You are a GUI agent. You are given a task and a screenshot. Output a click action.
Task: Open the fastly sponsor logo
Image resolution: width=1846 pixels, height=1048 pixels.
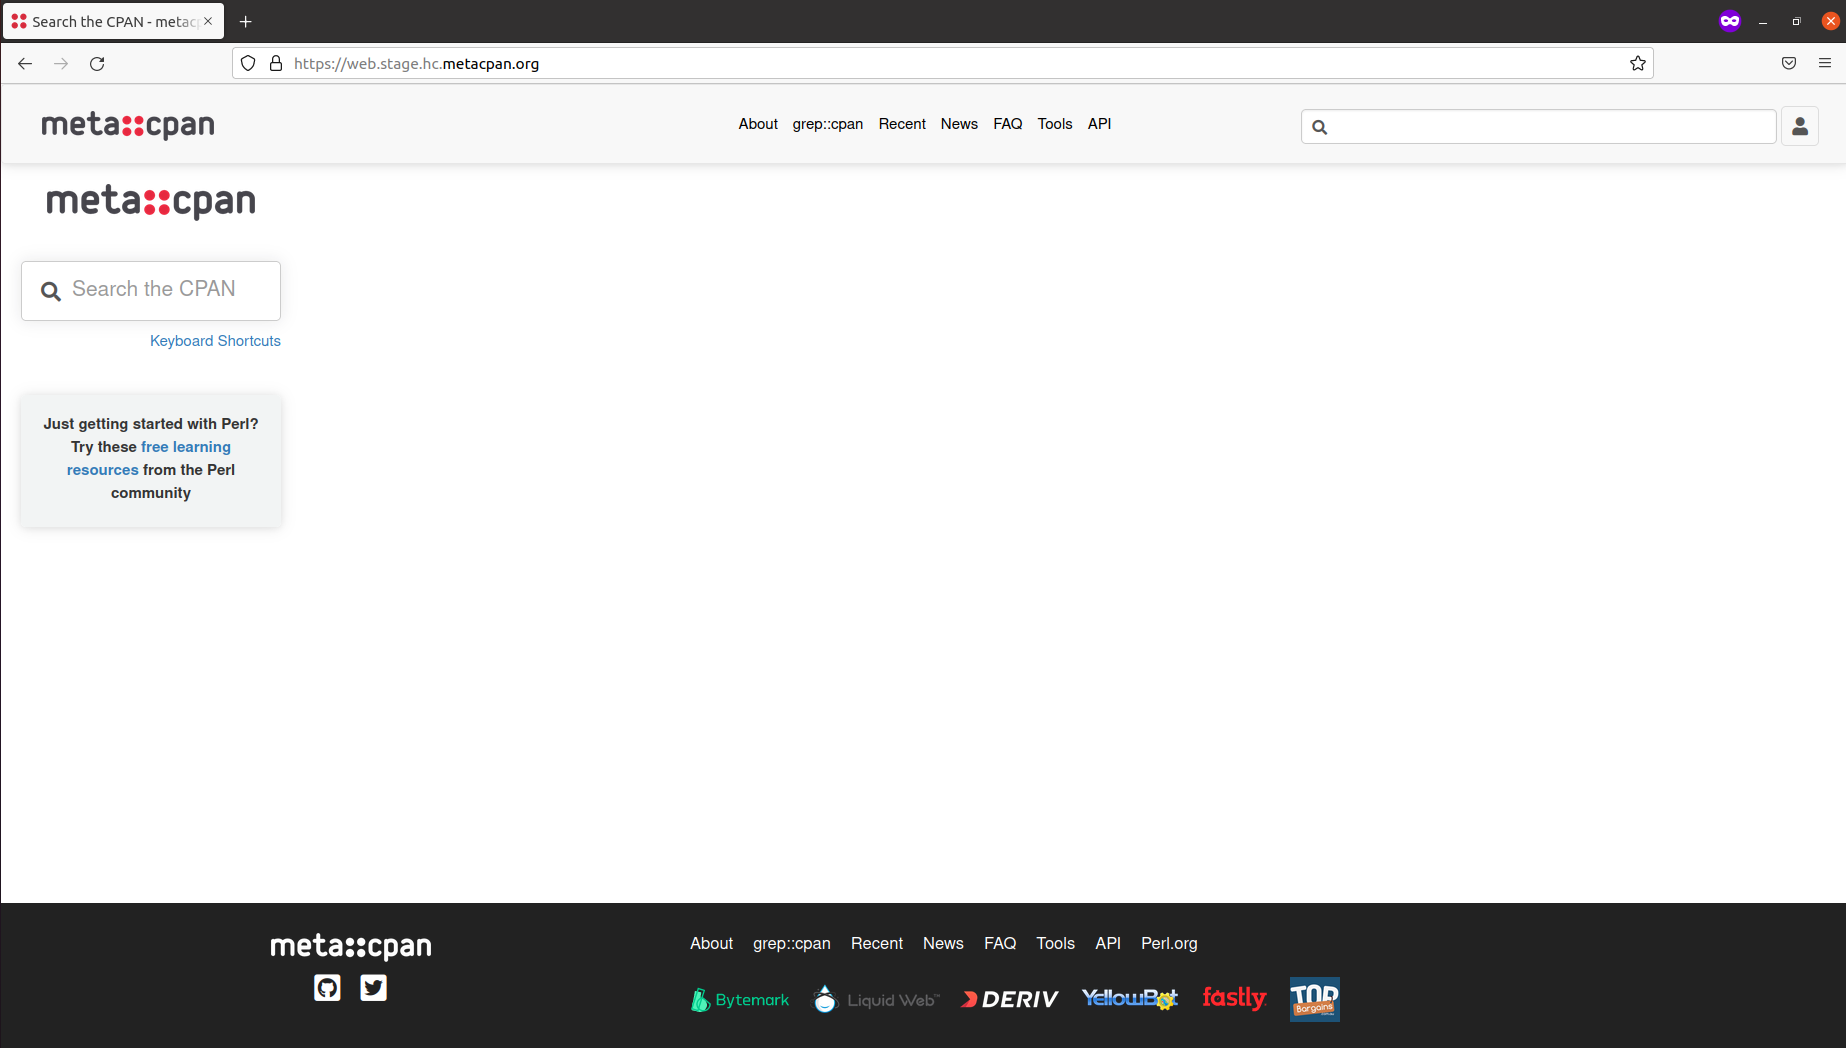coord(1234,998)
